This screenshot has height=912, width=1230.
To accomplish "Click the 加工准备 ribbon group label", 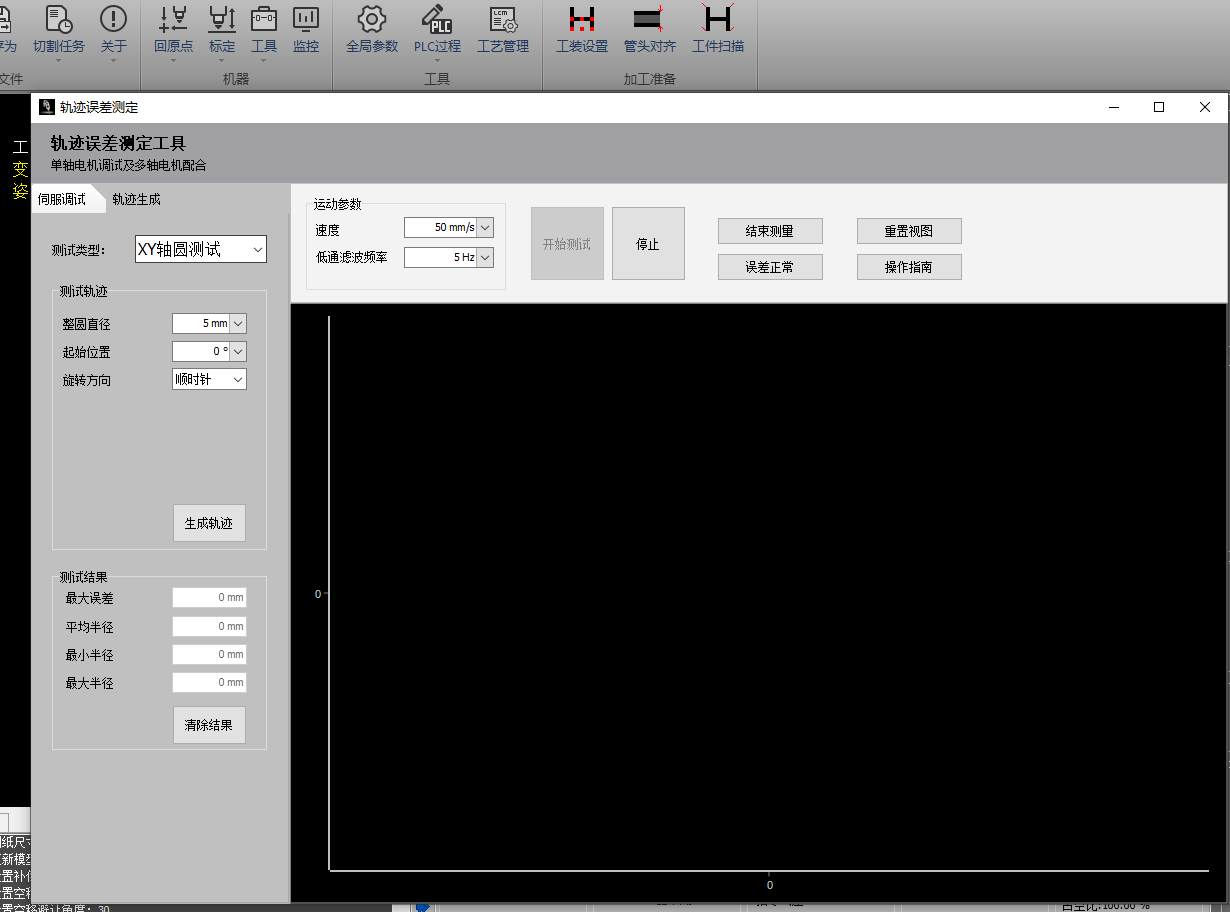I will point(650,79).
